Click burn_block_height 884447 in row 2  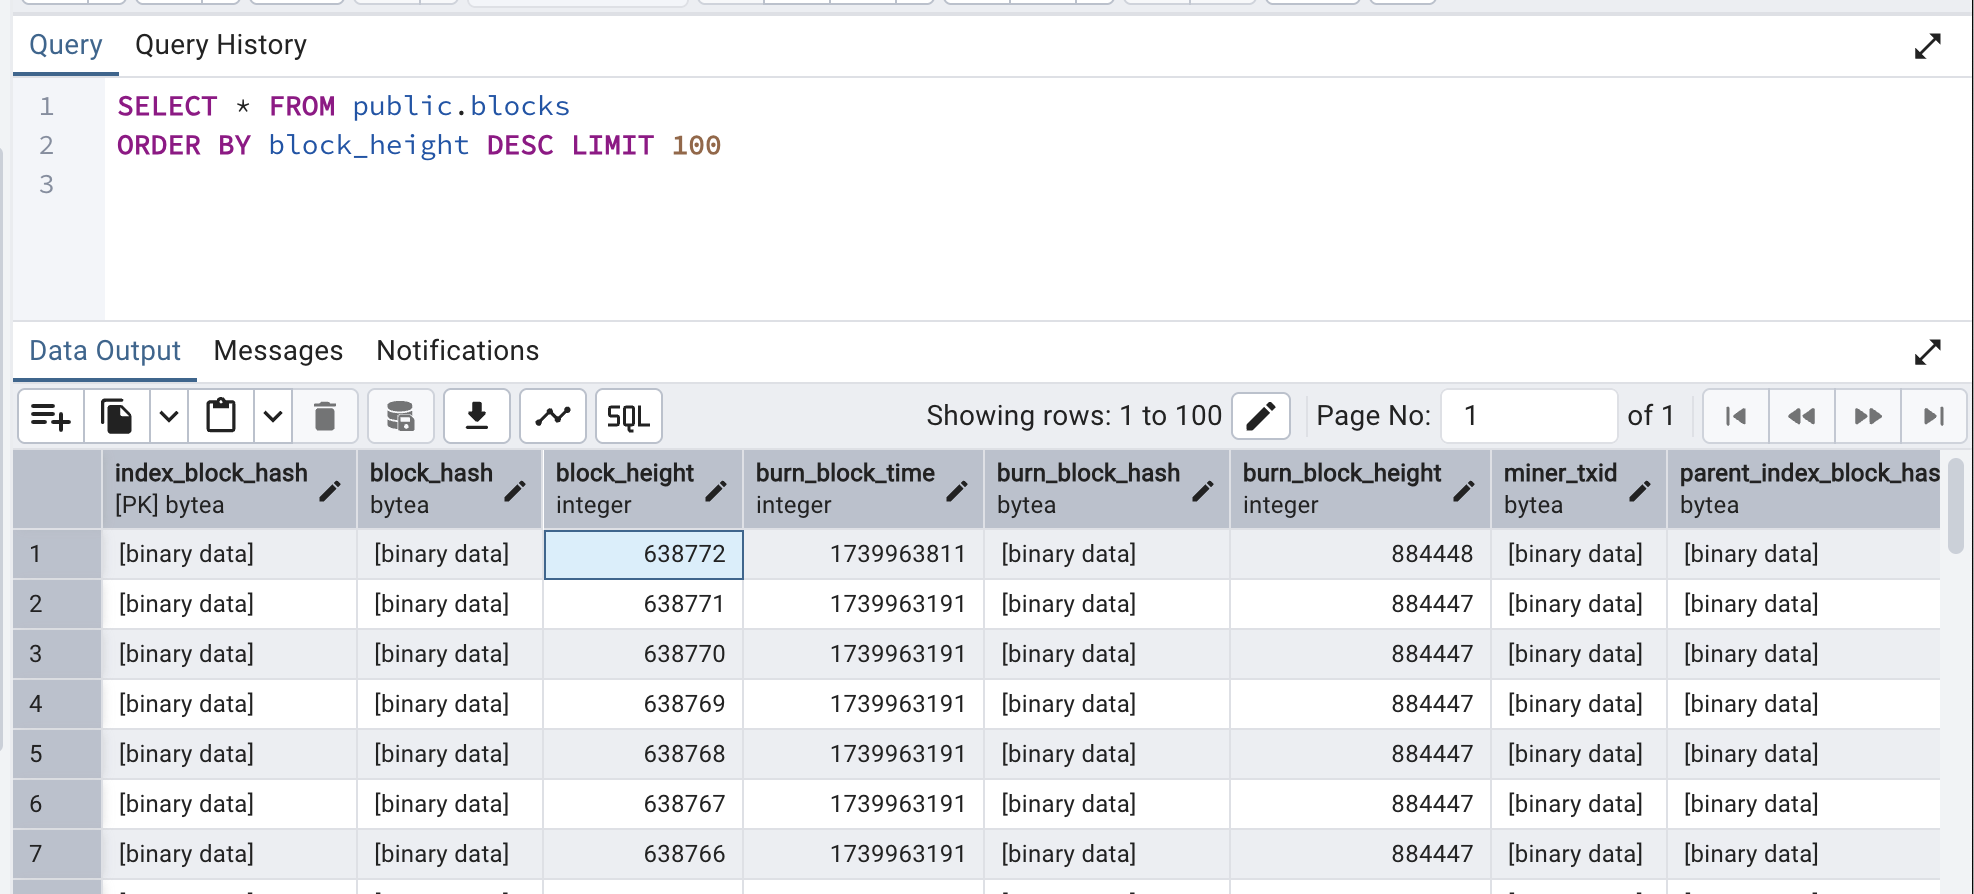(x=1360, y=604)
